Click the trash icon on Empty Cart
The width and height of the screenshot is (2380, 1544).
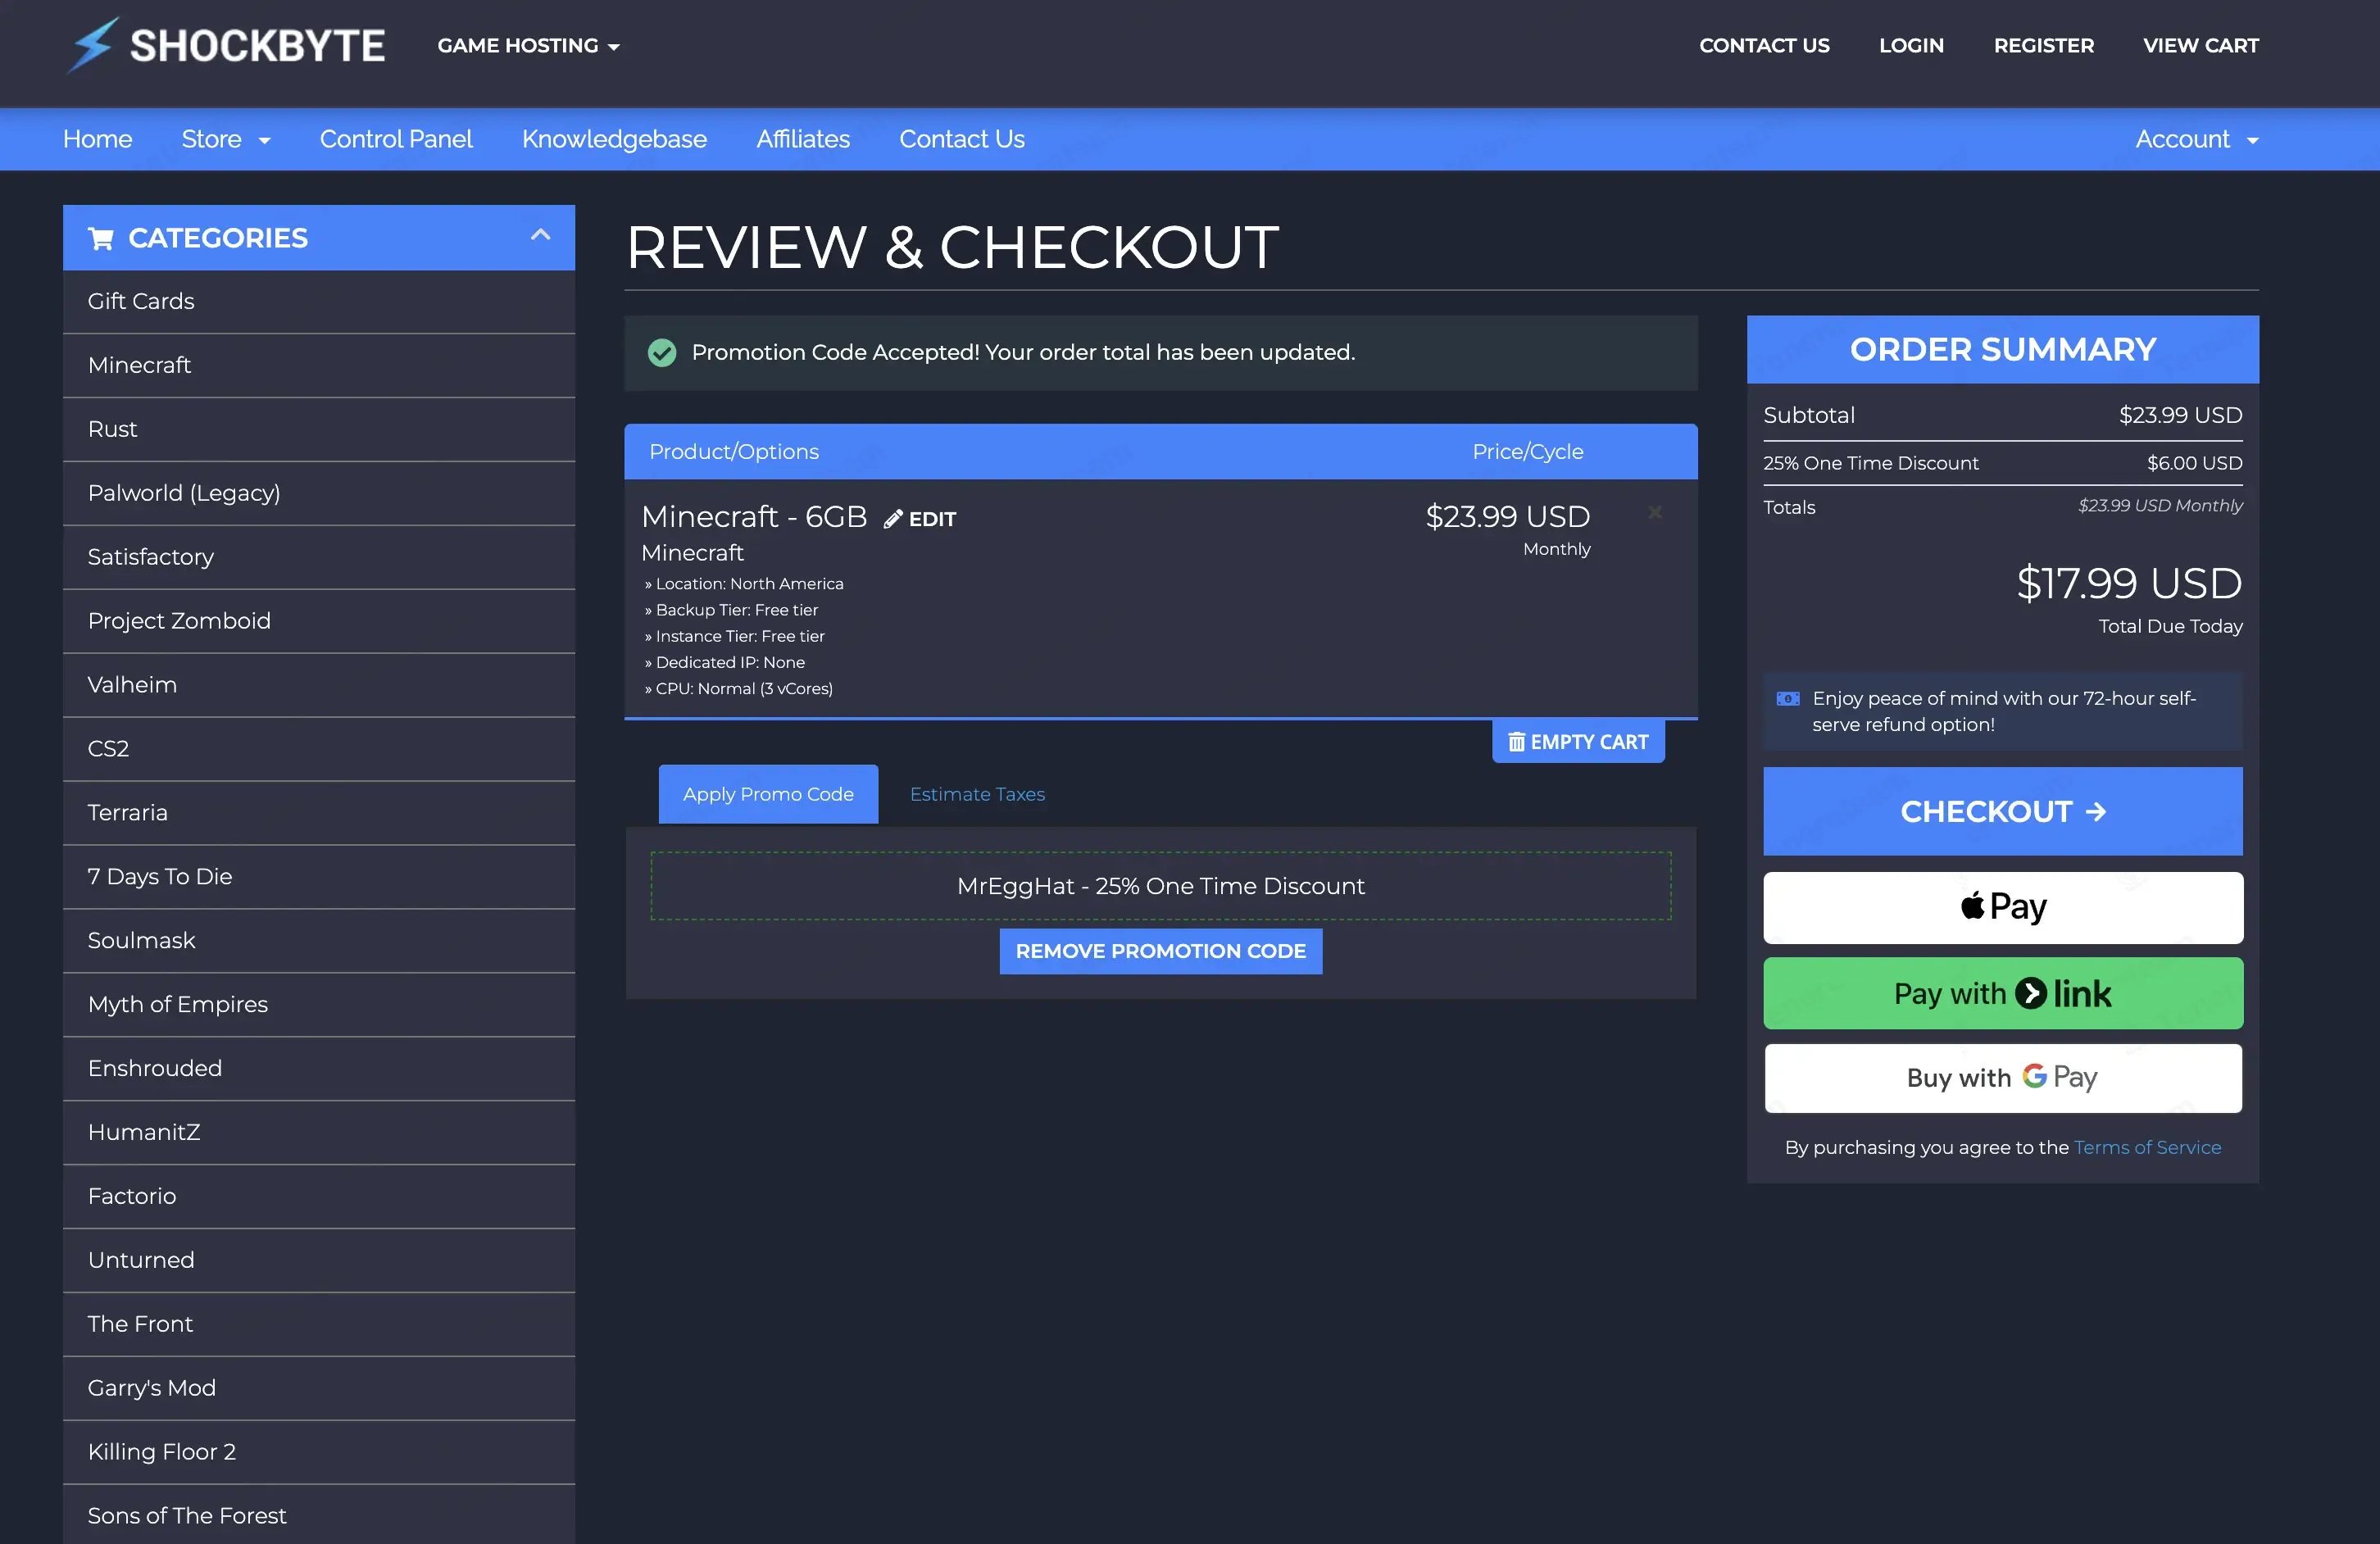[x=1516, y=742]
